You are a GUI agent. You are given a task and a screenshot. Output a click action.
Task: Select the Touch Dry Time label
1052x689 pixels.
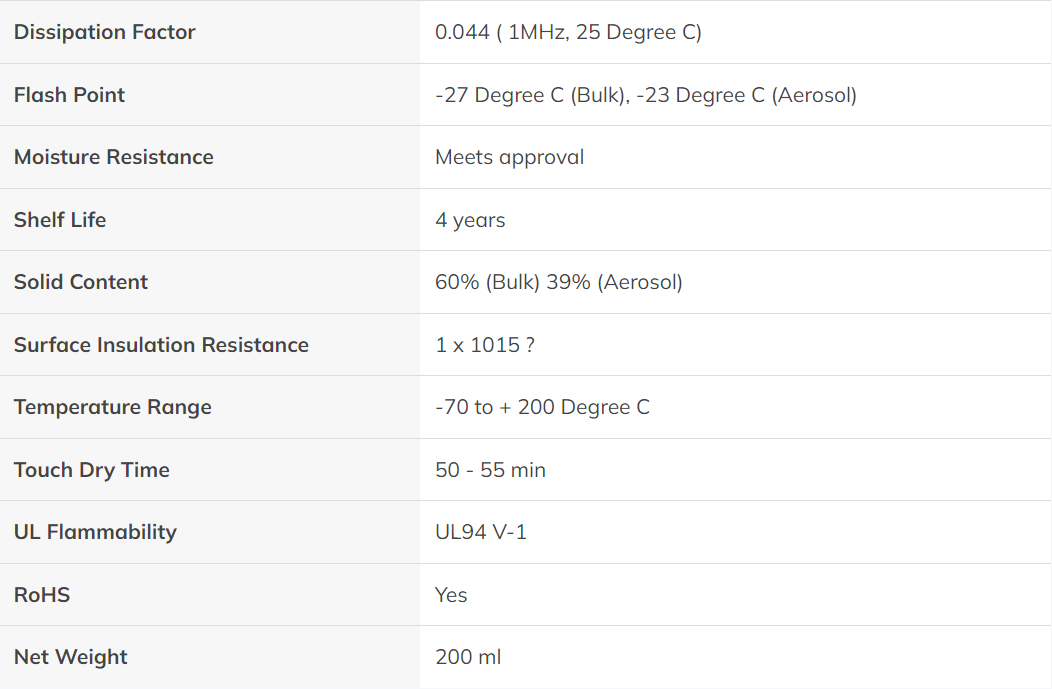(92, 470)
